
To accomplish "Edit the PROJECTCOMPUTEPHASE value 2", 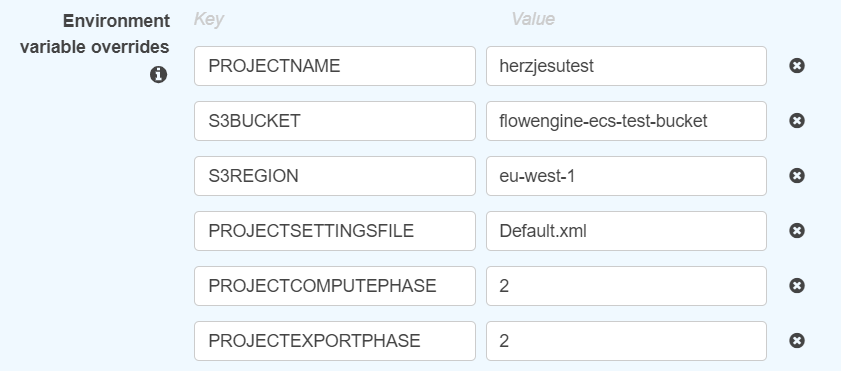I will [626, 286].
